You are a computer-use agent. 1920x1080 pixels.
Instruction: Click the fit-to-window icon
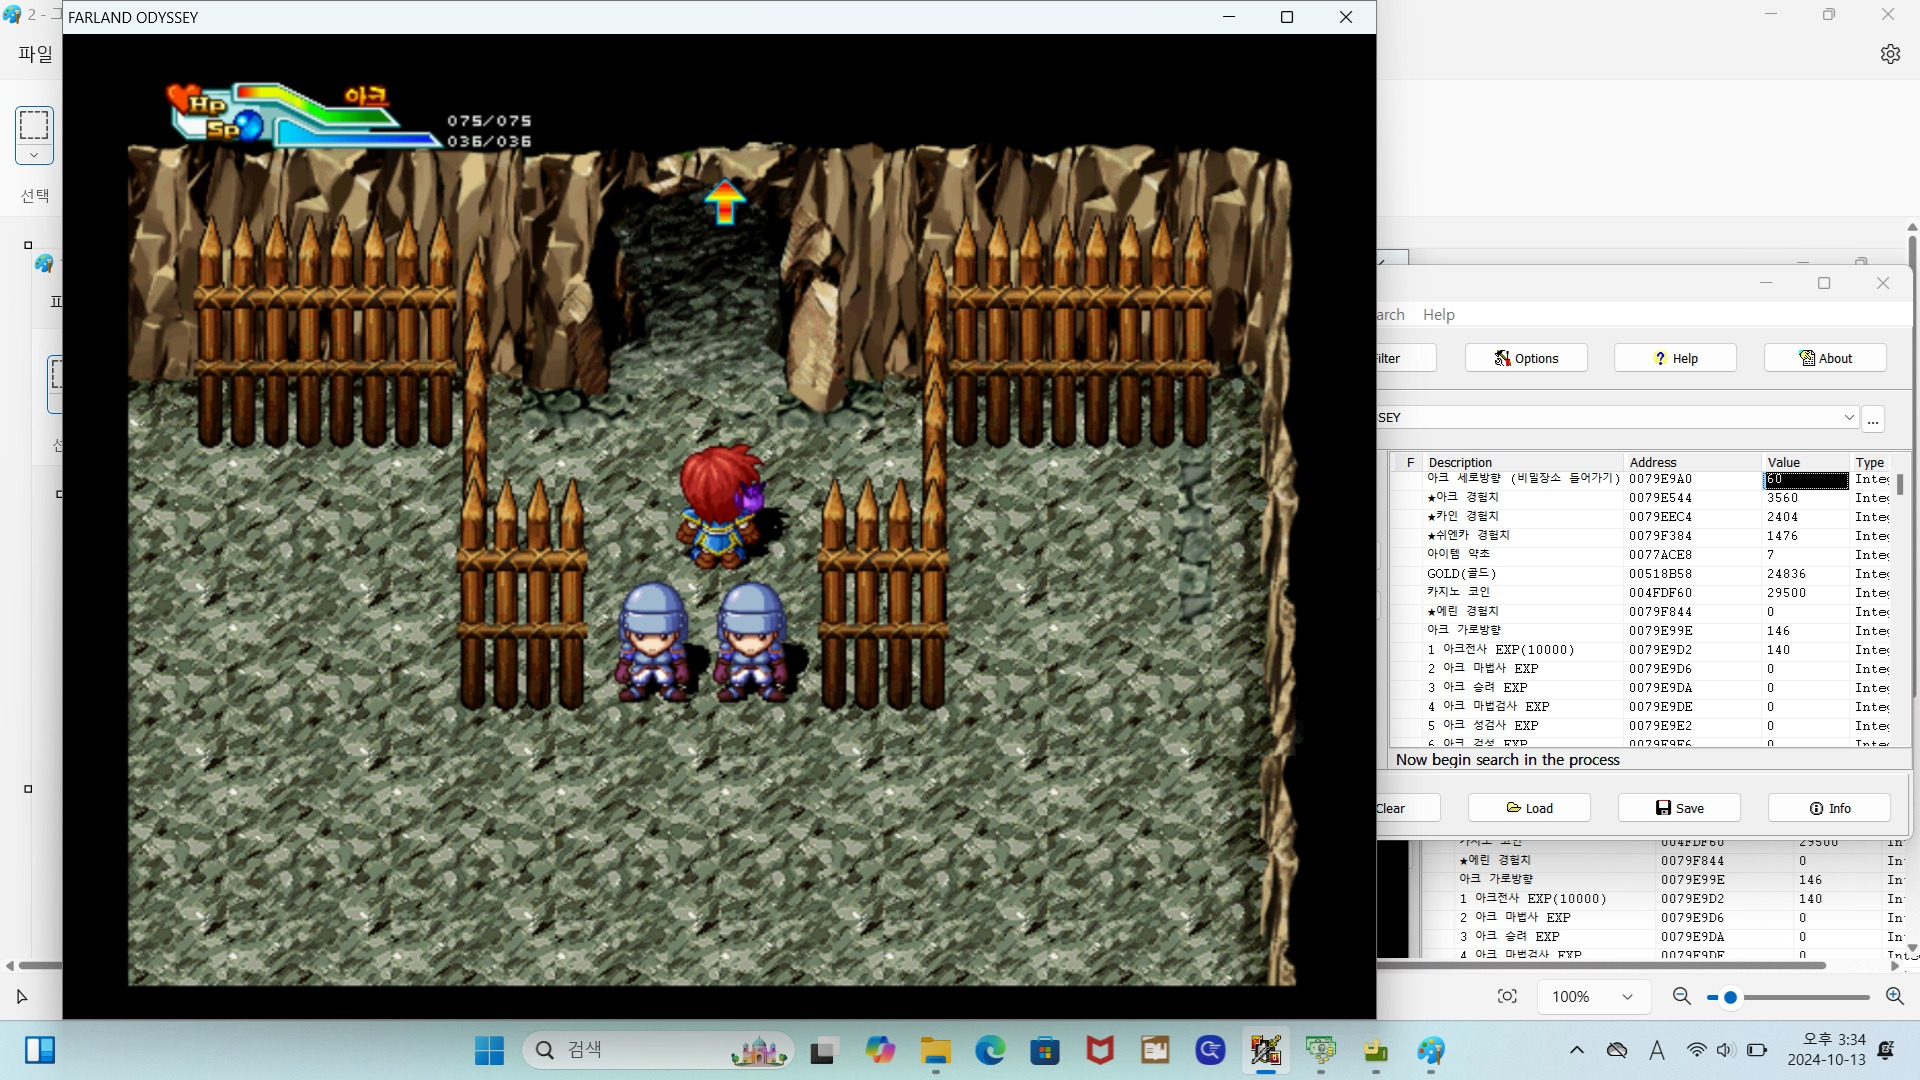[1507, 996]
